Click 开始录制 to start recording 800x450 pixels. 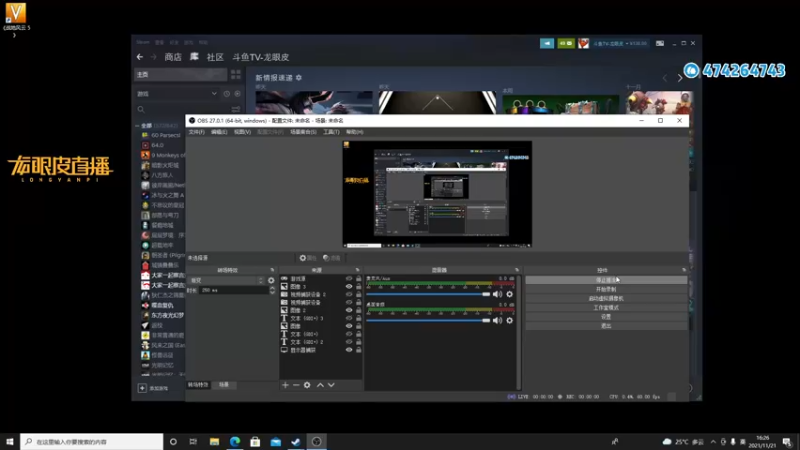606,289
